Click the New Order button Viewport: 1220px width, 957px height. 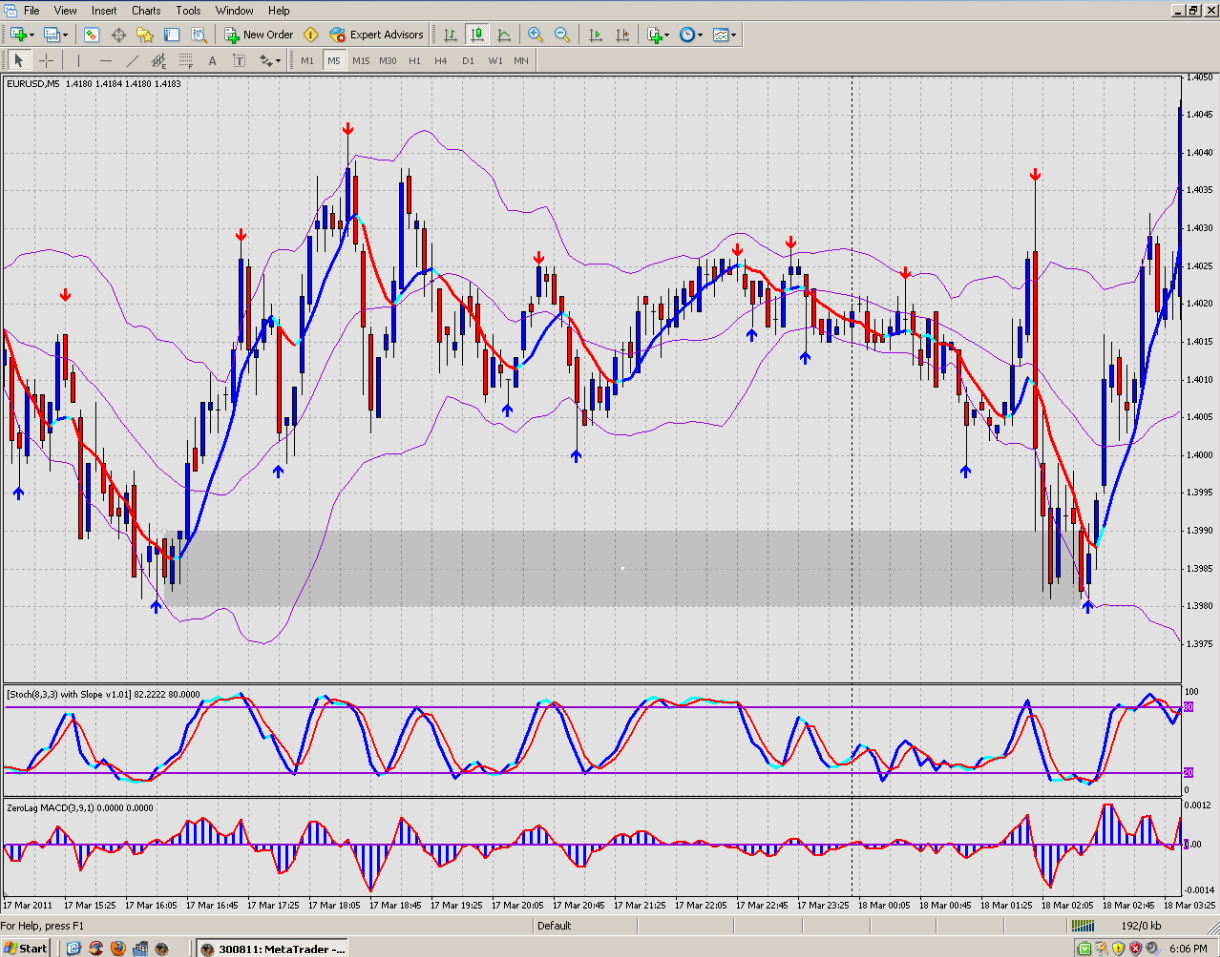tap(259, 34)
